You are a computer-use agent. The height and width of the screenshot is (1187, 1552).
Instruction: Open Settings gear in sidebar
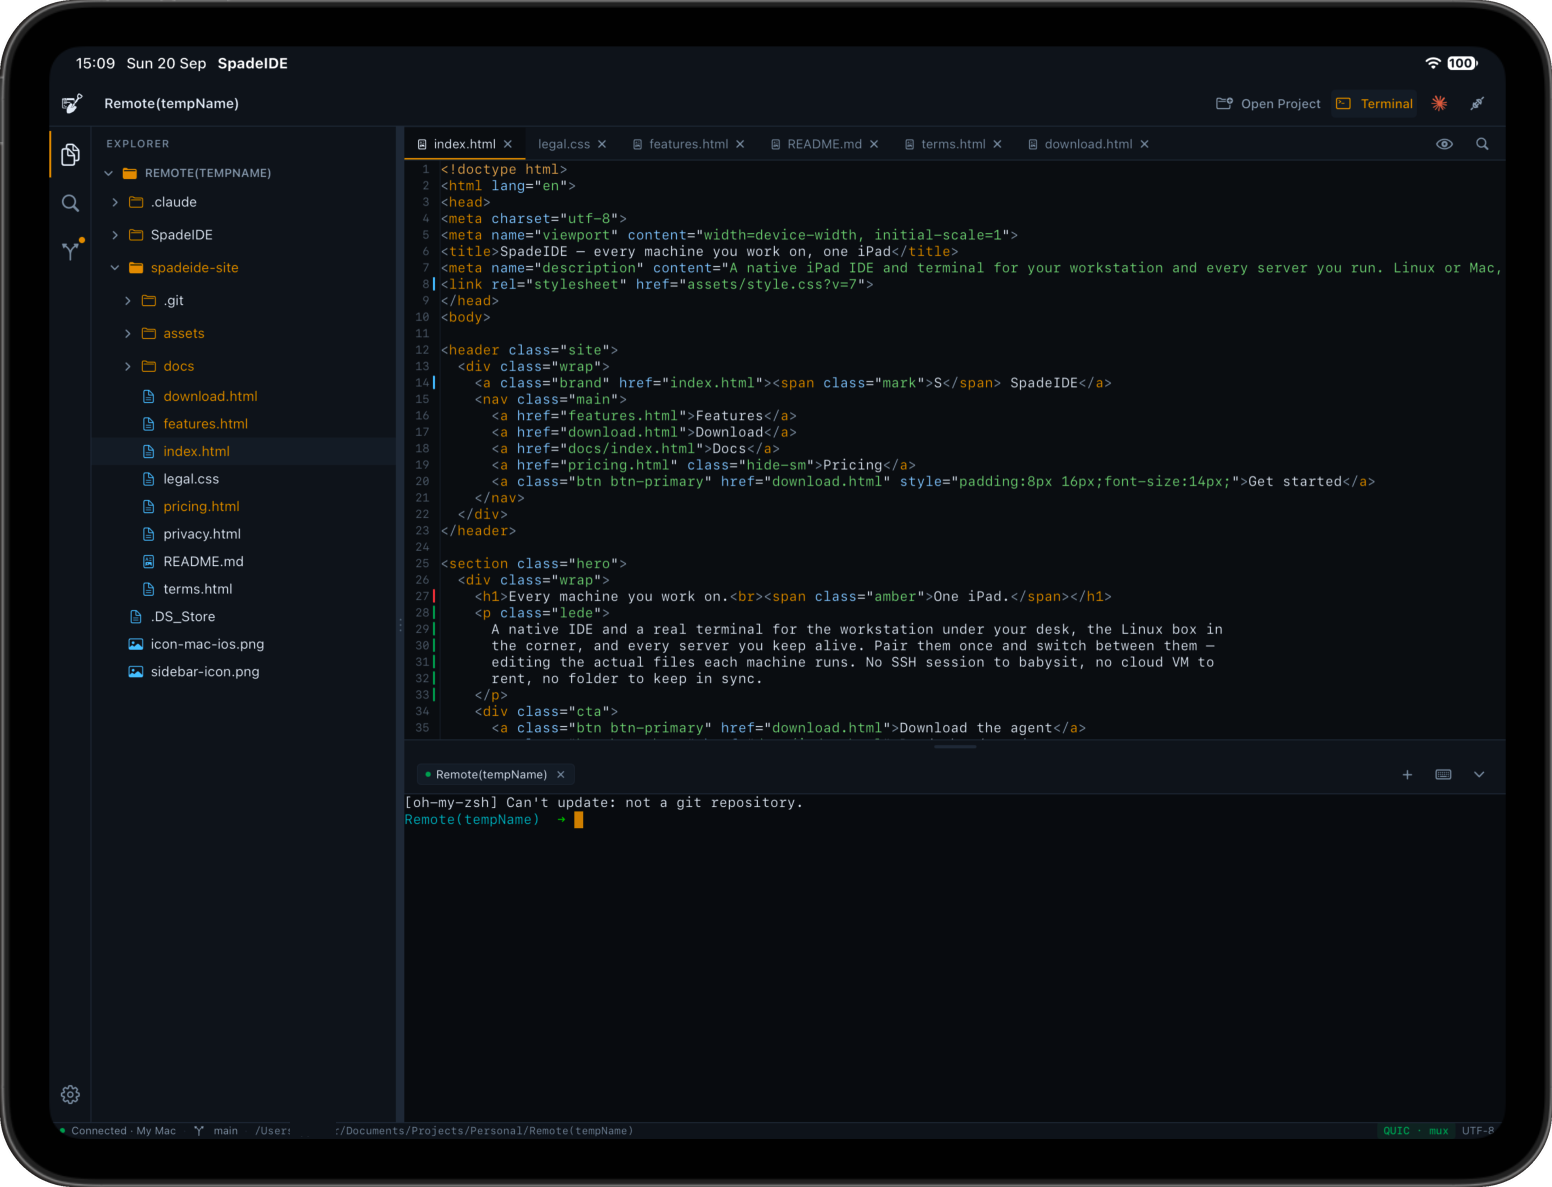pyautogui.click(x=70, y=1095)
